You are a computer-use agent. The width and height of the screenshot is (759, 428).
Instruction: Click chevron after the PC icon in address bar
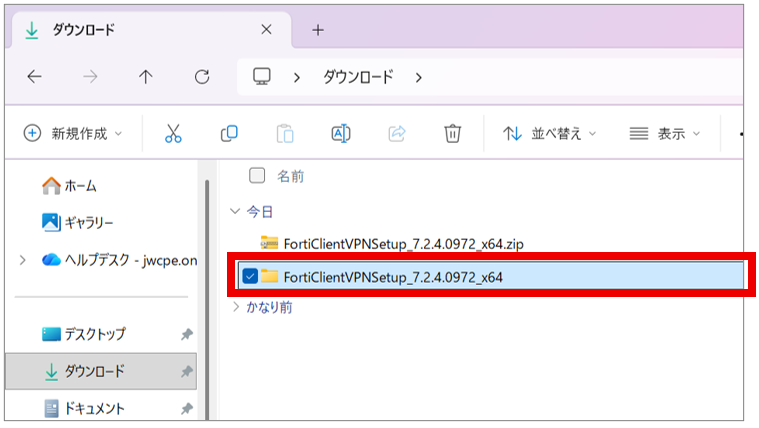(x=297, y=77)
